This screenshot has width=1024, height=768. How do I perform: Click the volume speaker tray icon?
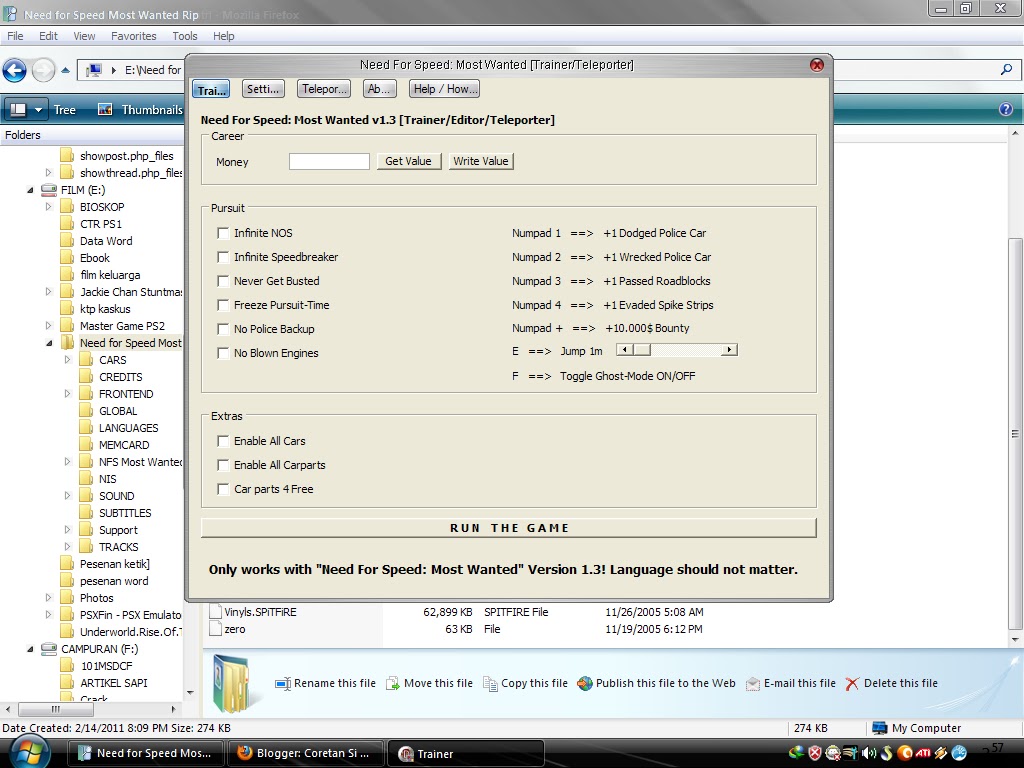coord(869,753)
